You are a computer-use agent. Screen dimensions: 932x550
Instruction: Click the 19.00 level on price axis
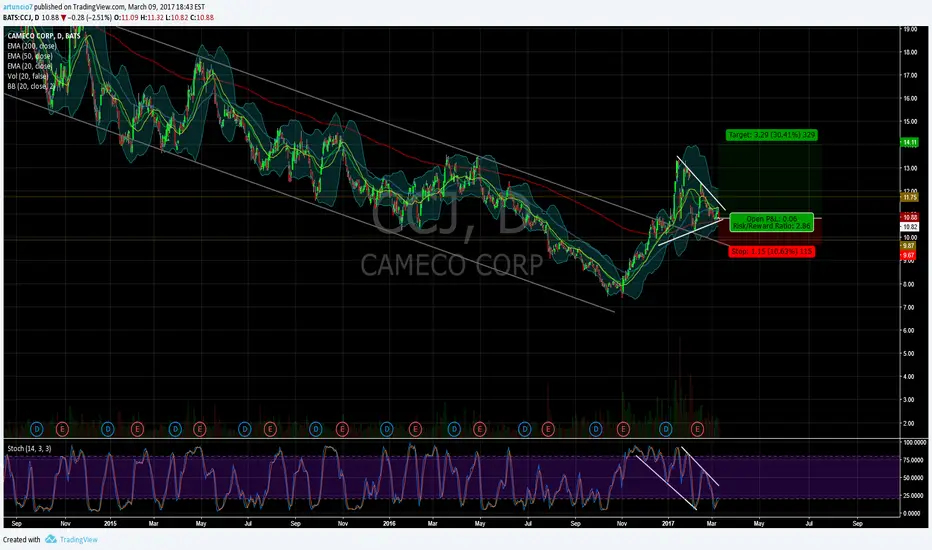click(x=909, y=29)
